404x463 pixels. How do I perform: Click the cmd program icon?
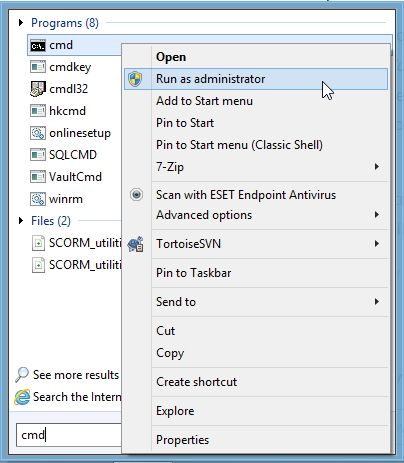point(38,45)
